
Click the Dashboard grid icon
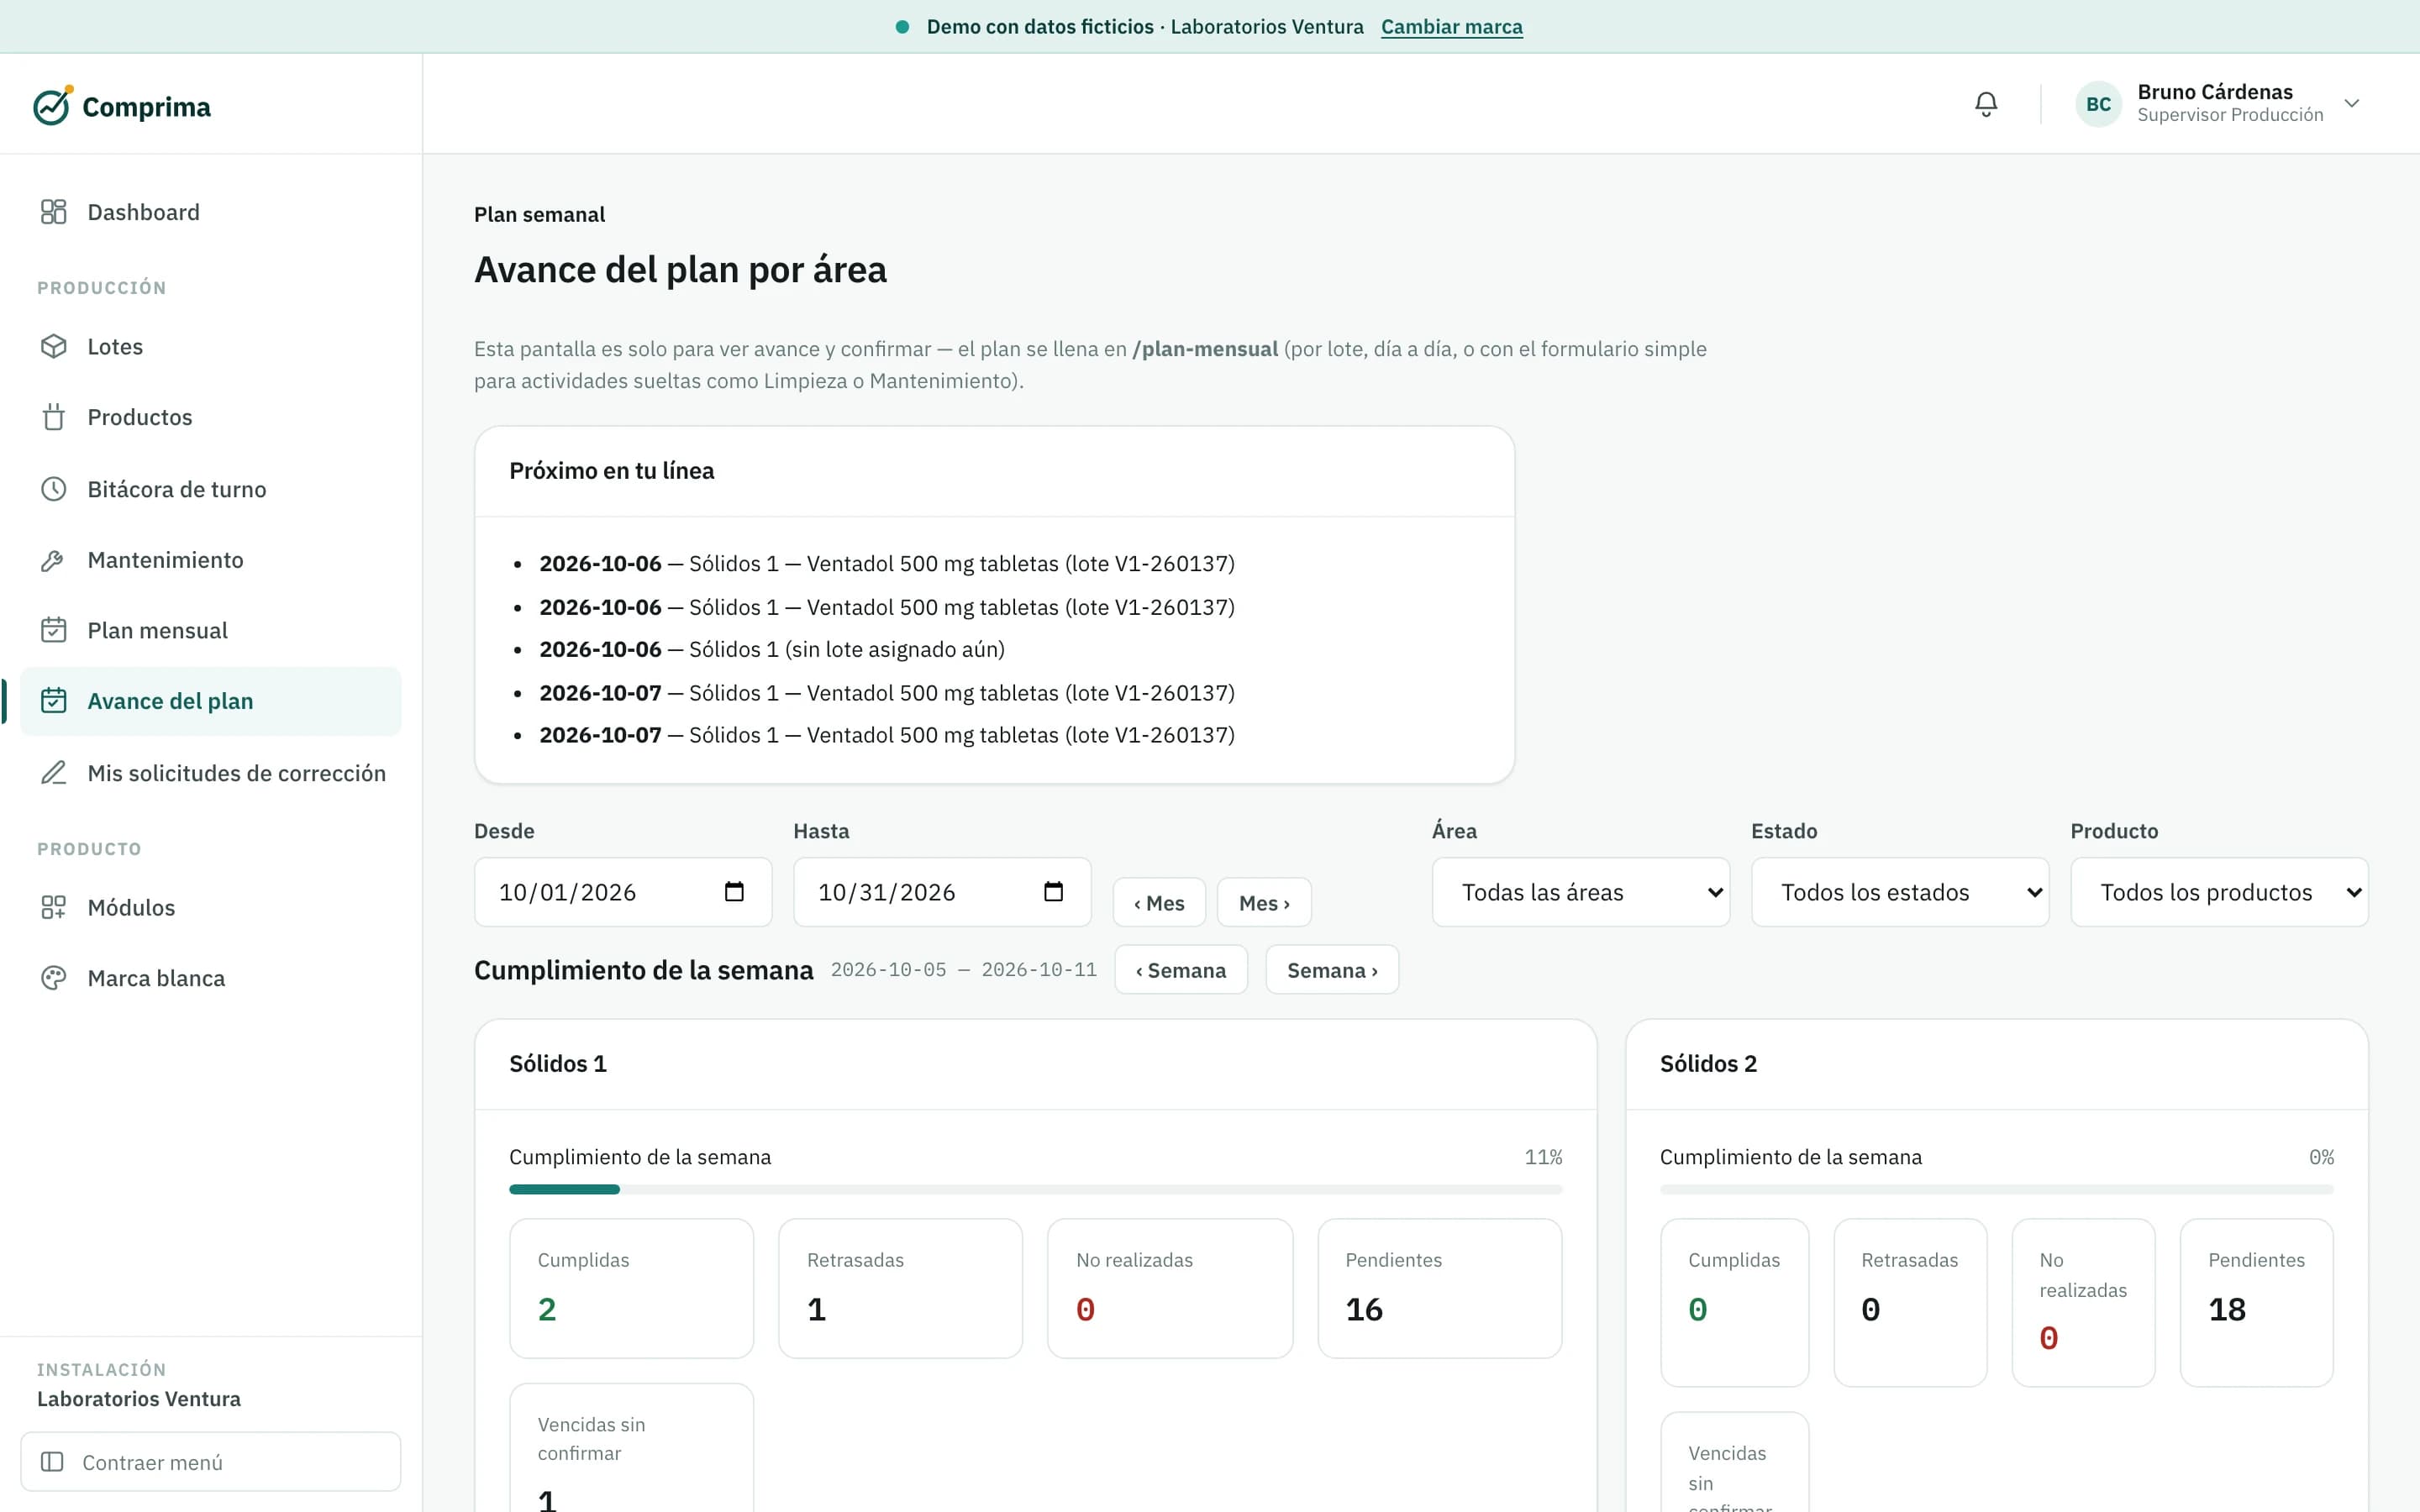coord(53,212)
